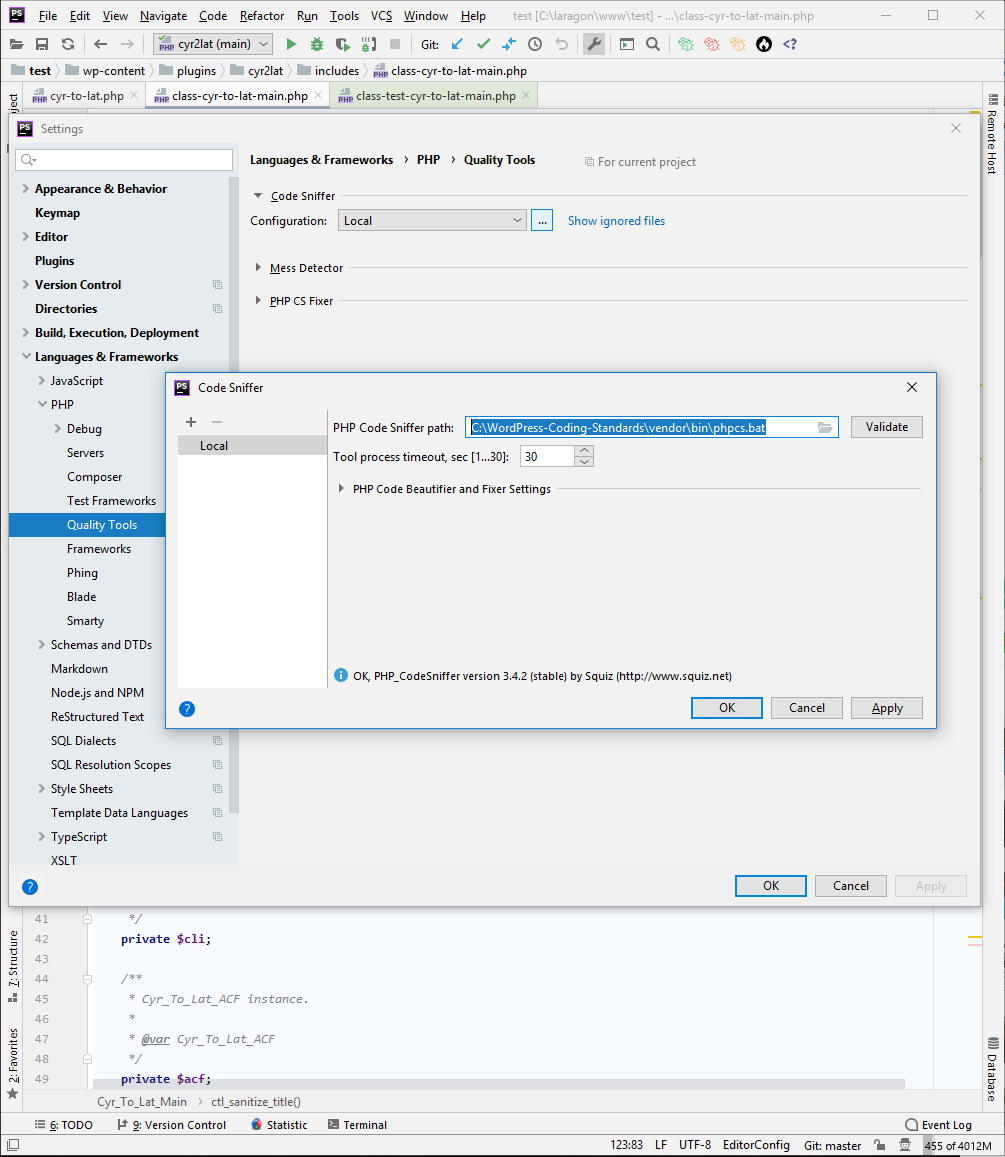Screen dimensions: 1005x1157
Task: Save all using the floppy disk icon
Action: 42,44
